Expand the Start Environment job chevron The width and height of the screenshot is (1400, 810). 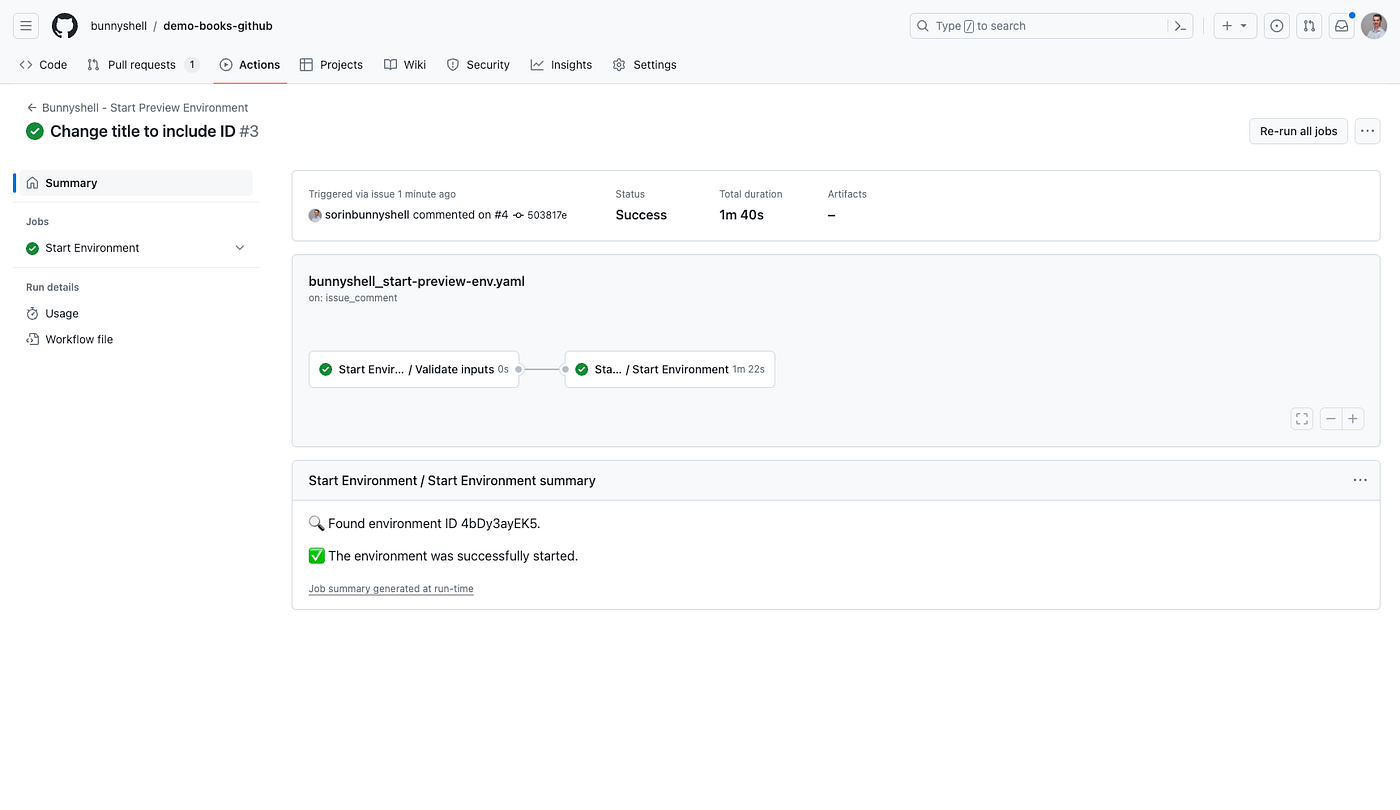pos(239,248)
